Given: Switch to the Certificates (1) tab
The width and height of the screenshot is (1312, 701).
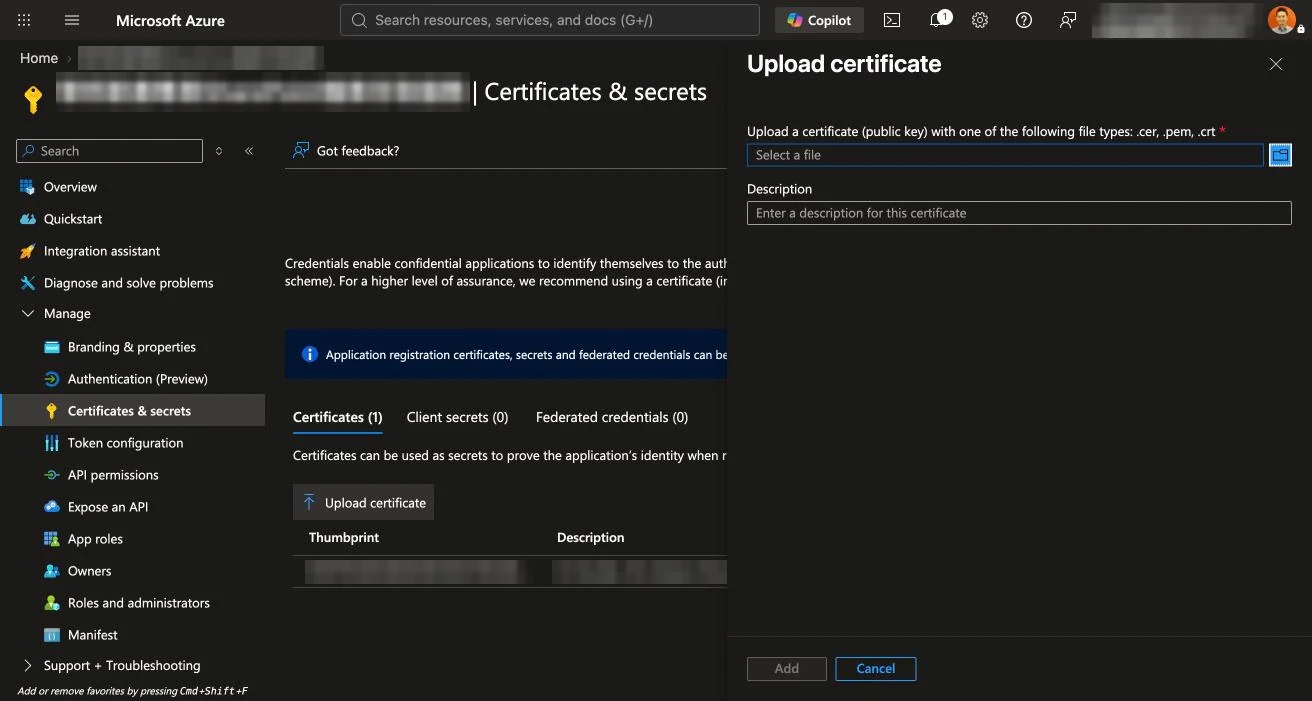Looking at the screenshot, I should (338, 417).
